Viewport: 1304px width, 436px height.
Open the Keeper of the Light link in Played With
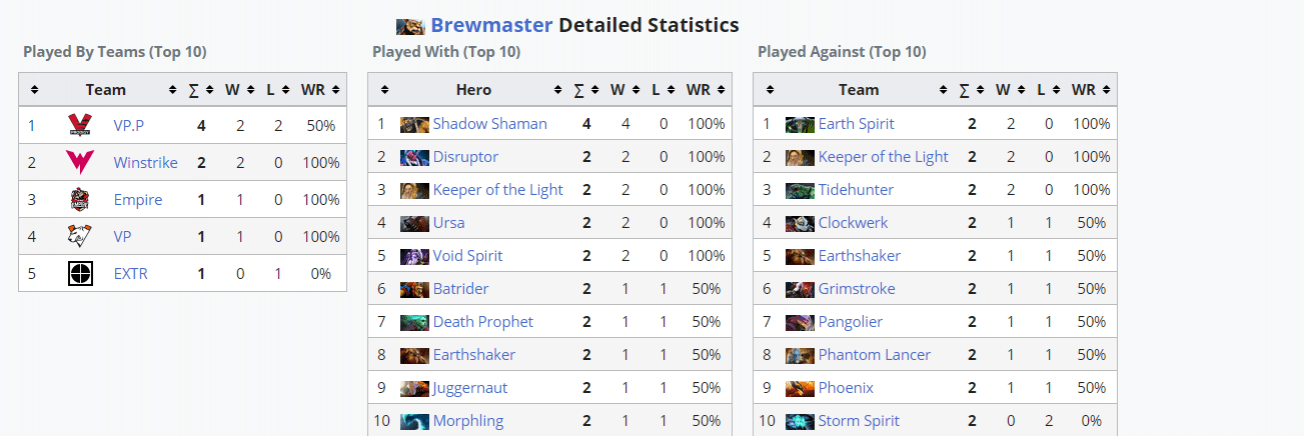(498, 190)
